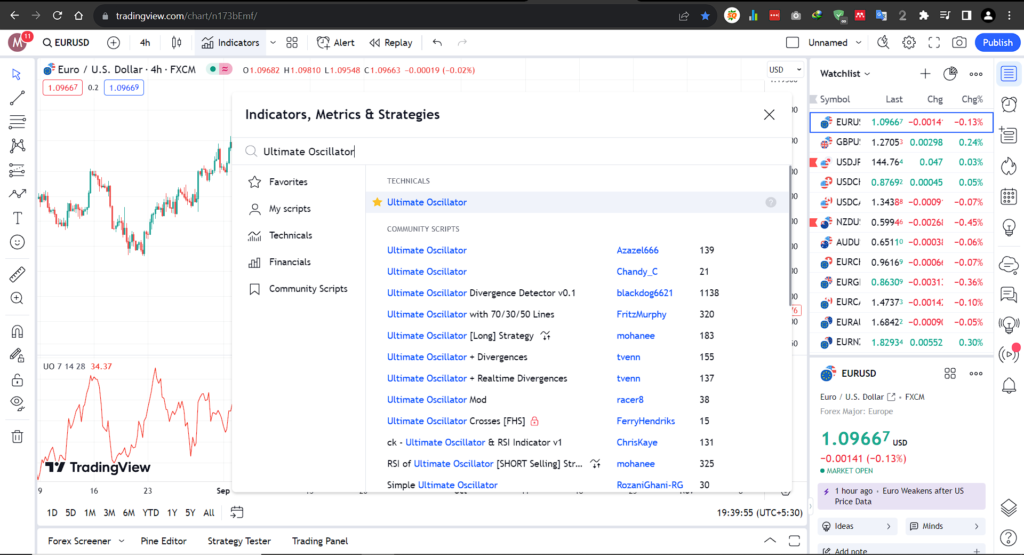This screenshot has height=555, width=1024.
Task: Open the 4h timeframe interval dropdown
Action: [145, 43]
